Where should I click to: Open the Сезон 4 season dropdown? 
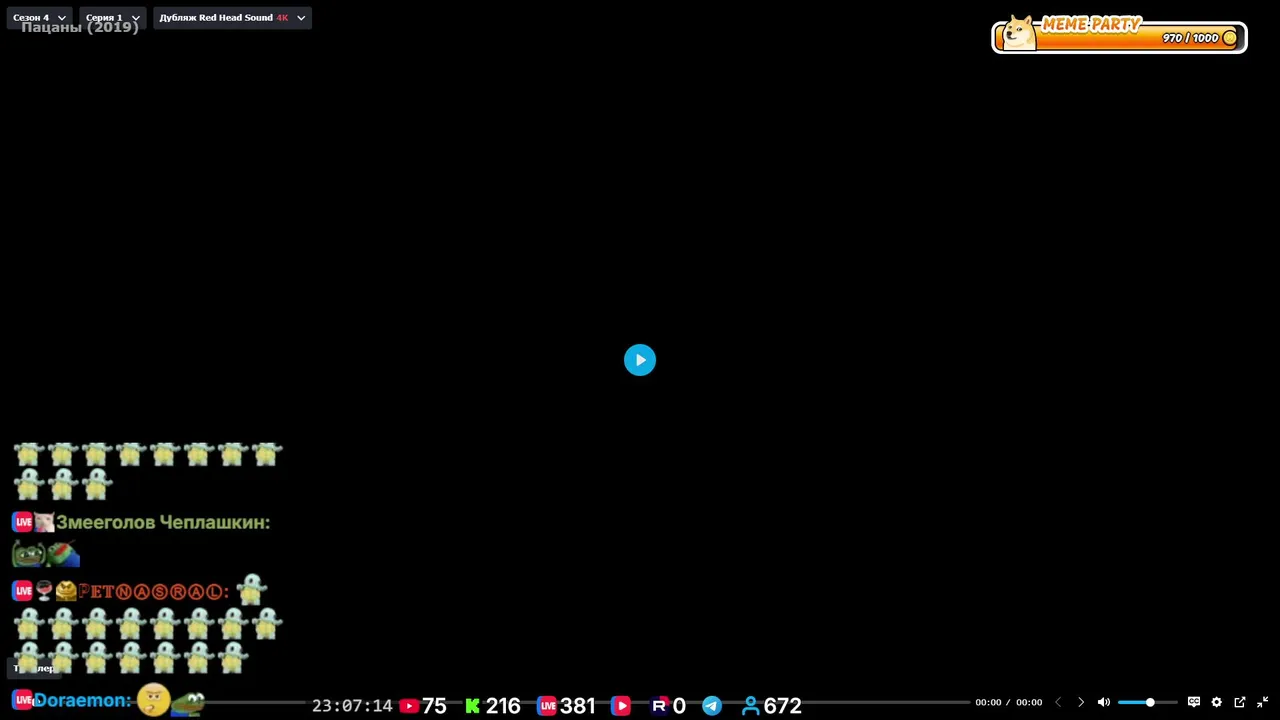tap(40, 18)
